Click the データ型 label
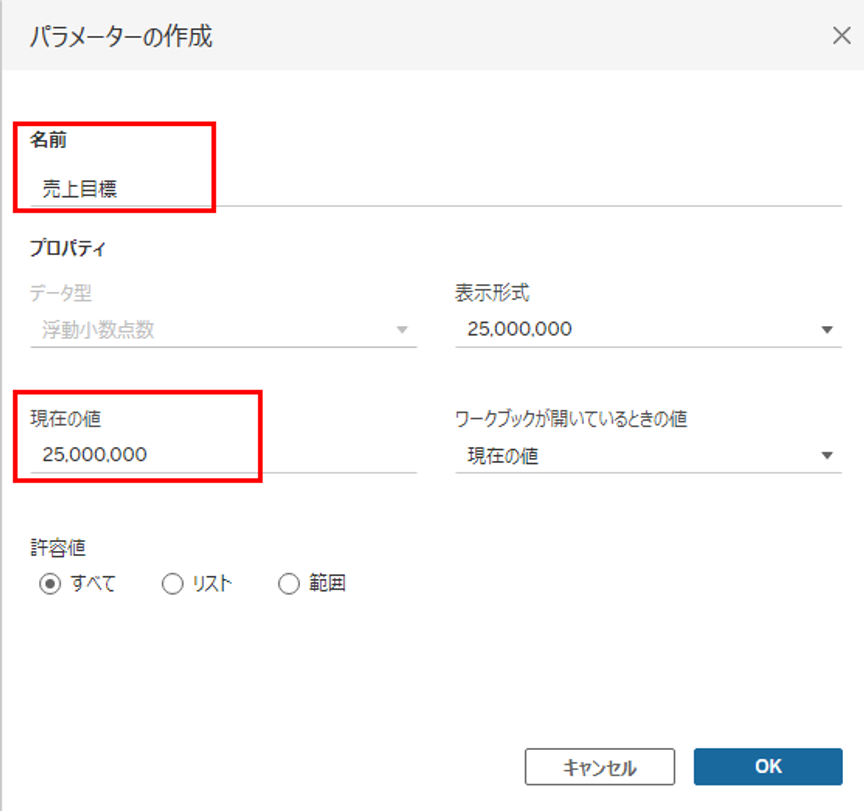 pyautogui.click(x=61, y=293)
